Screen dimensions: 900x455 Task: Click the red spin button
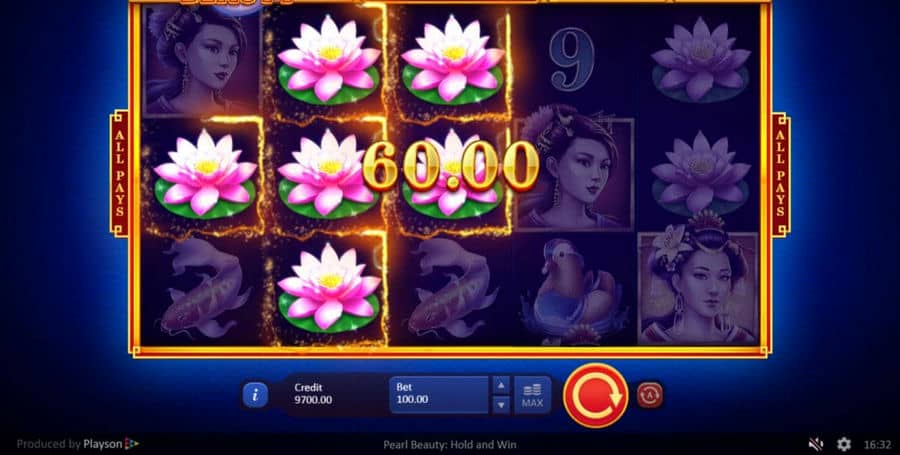(x=596, y=395)
